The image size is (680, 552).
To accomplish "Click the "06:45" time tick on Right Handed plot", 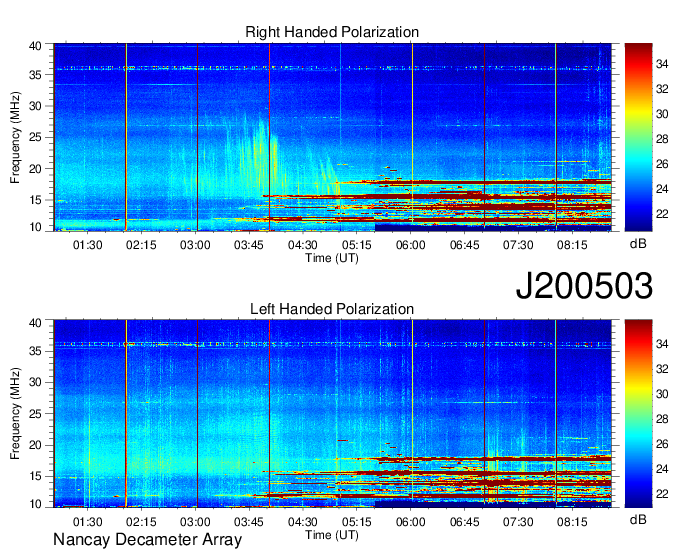I will point(464,245).
